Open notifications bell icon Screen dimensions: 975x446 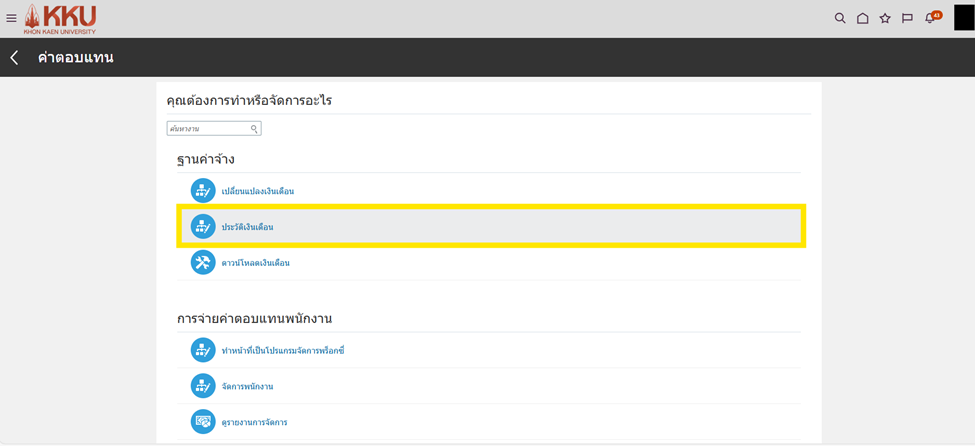[x=930, y=18]
